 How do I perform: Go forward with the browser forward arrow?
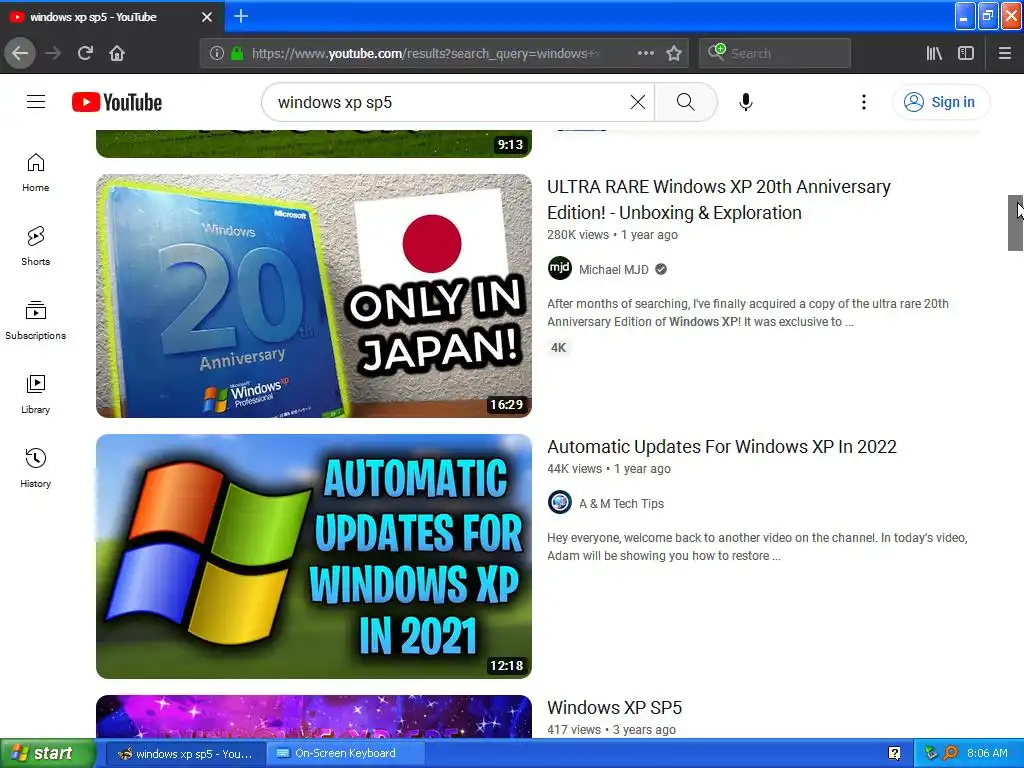[54, 53]
